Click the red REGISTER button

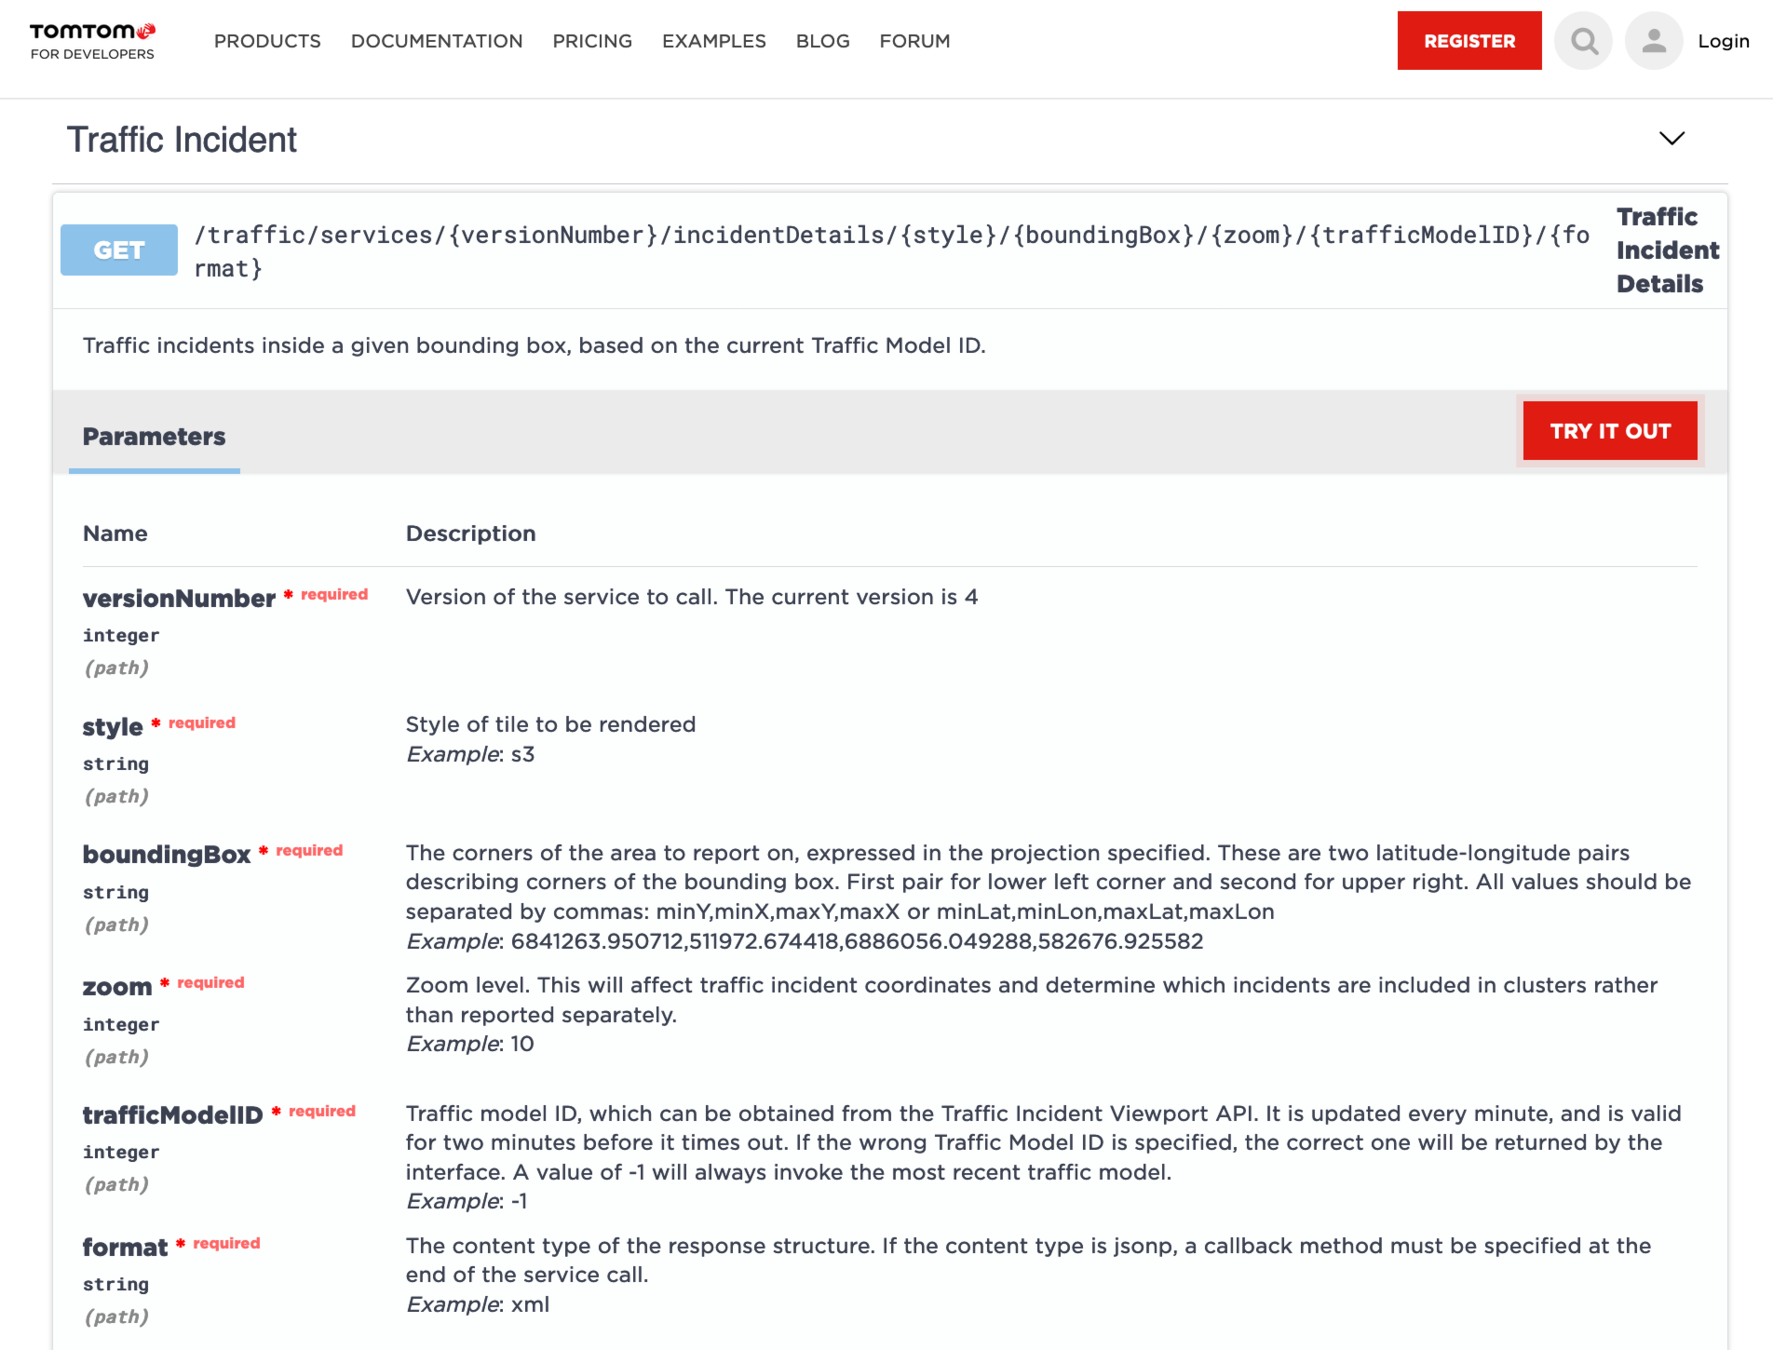point(1469,41)
